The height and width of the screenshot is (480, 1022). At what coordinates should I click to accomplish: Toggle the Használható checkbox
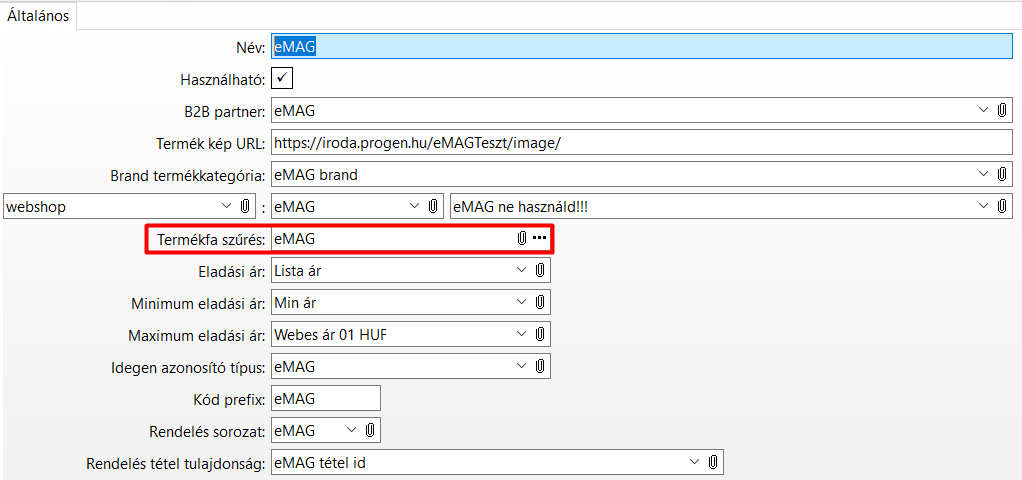tap(282, 78)
